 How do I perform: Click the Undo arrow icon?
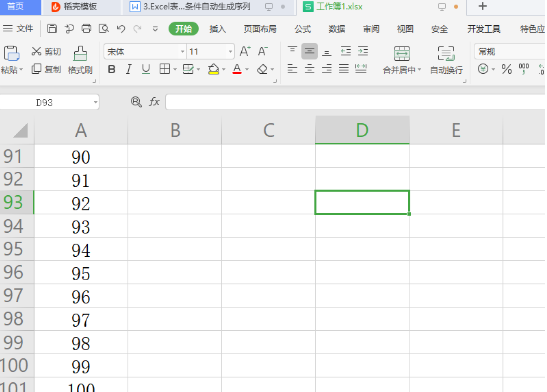click(x=121, y=29)
